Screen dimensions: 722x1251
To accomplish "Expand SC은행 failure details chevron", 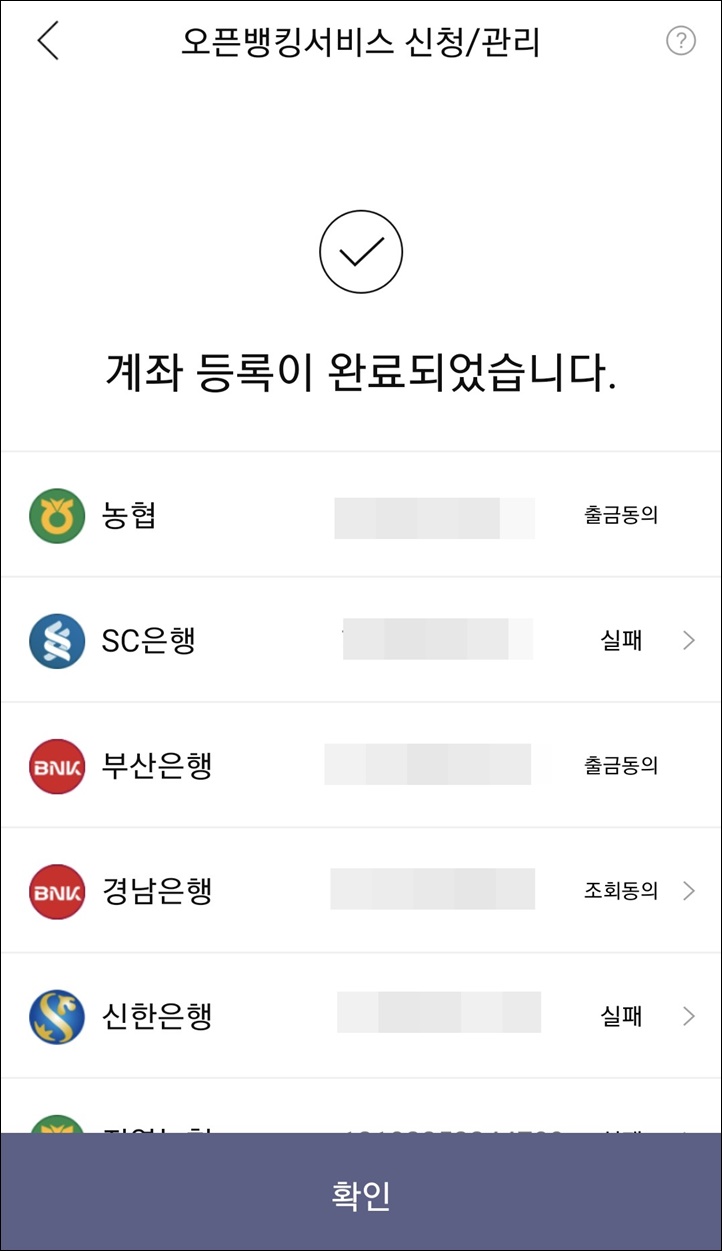I will [688, 641].
